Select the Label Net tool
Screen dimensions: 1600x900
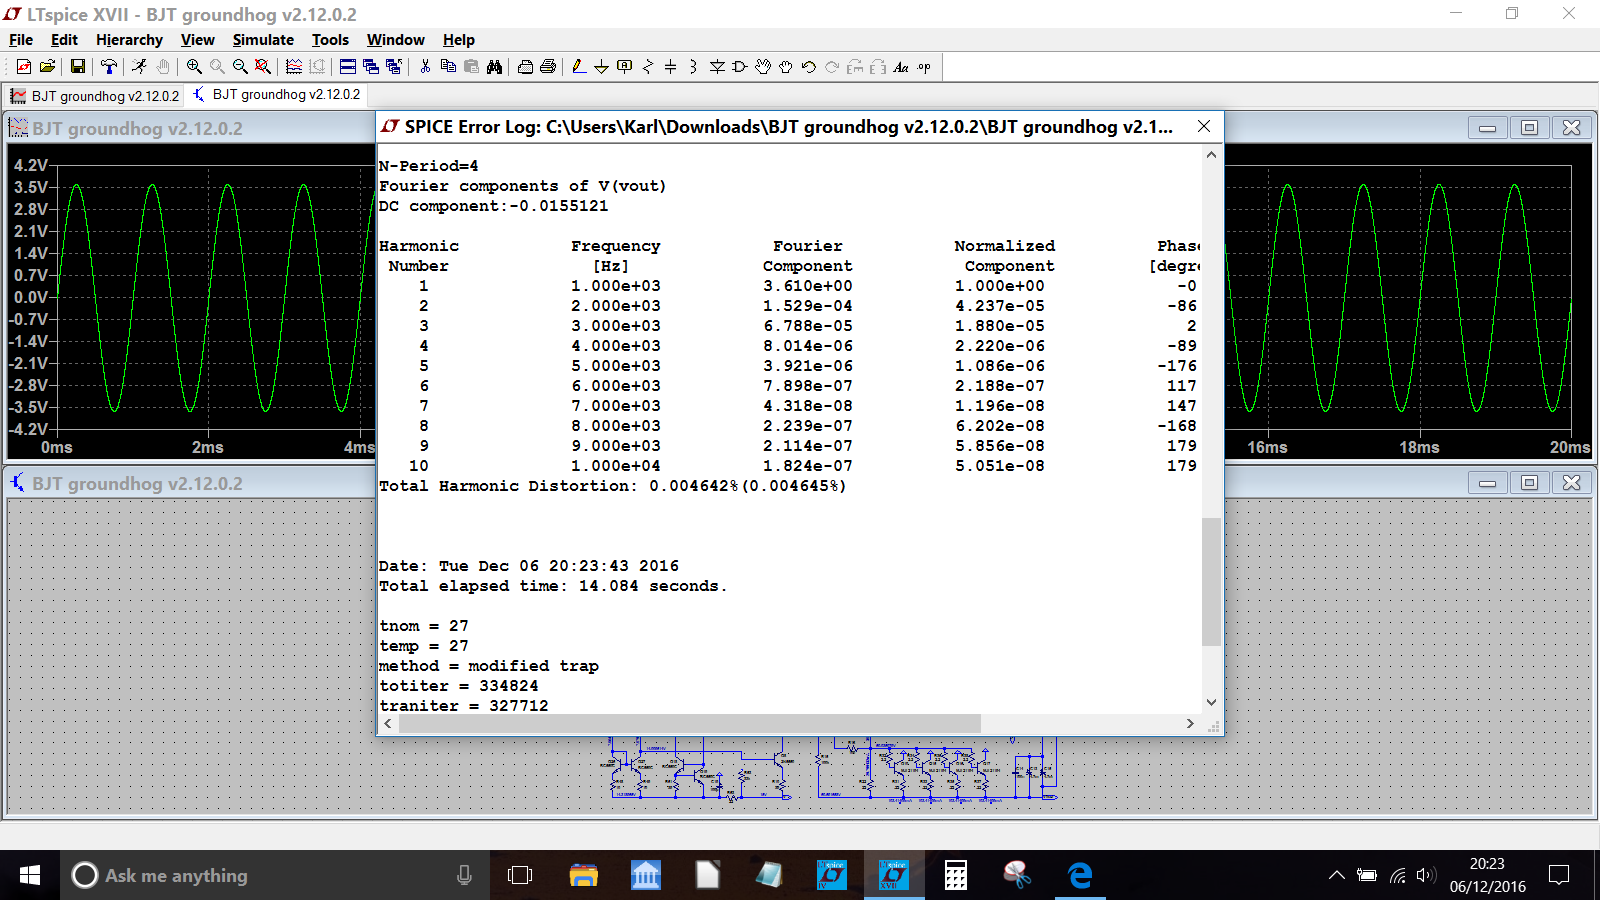coord(625,67)
